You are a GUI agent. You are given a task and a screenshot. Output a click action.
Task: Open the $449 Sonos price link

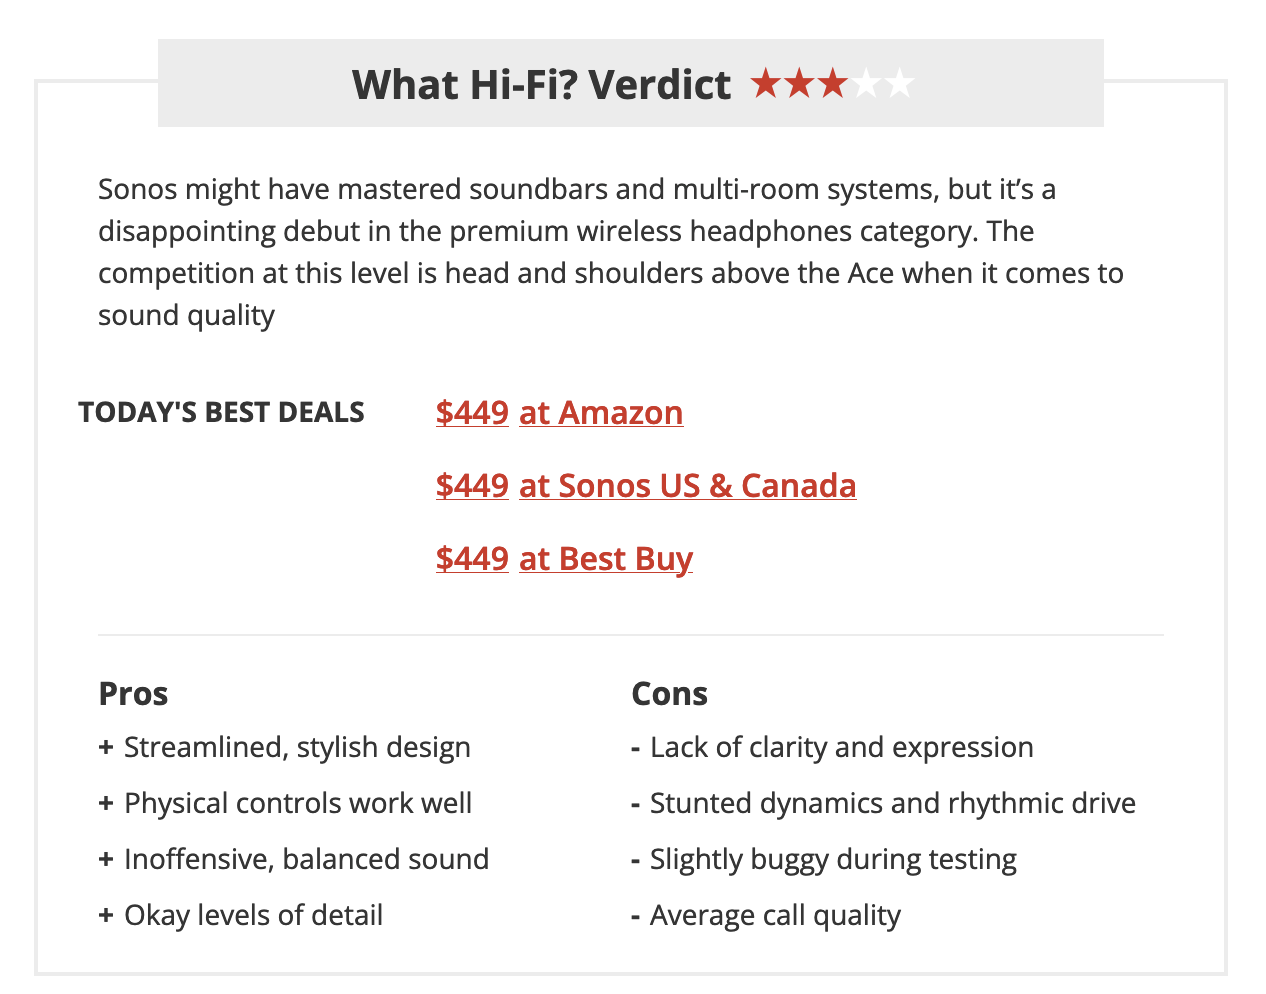[472, 485]
